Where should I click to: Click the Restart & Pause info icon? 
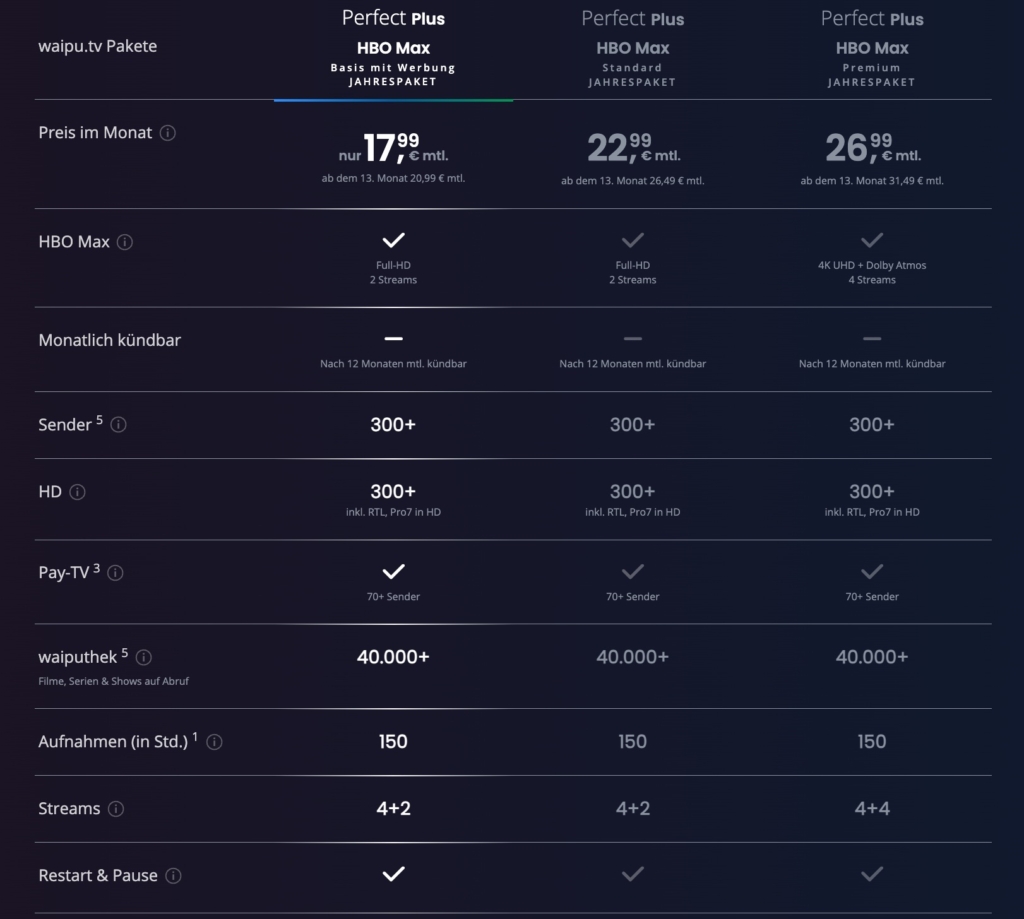pos(173,876)
